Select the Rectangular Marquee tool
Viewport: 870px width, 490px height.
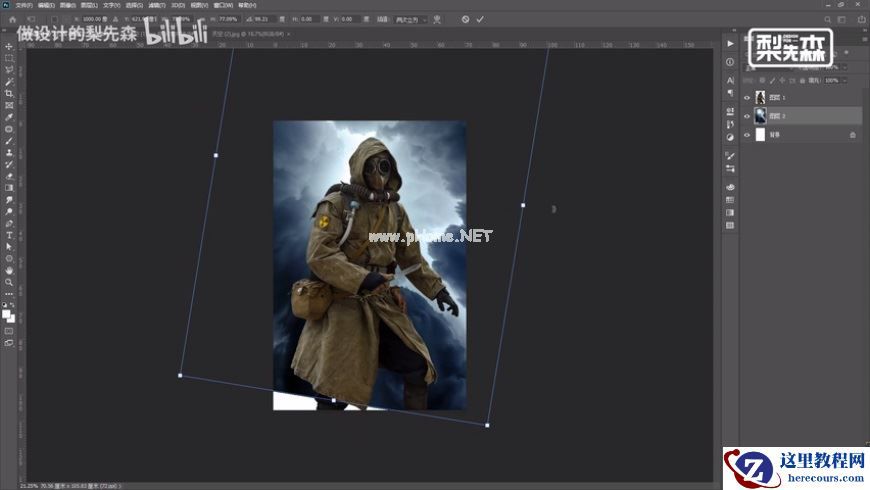tap(9, 58)
